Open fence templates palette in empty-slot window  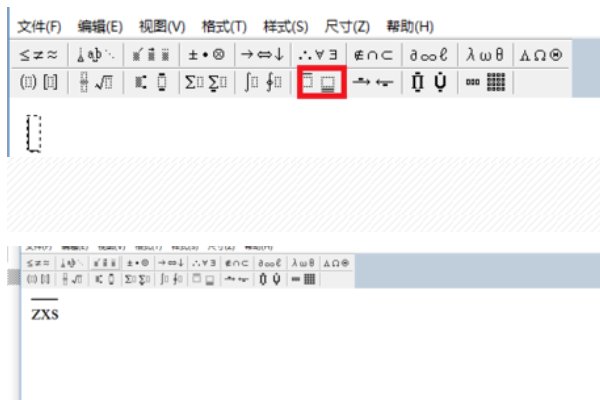(39, 82)
